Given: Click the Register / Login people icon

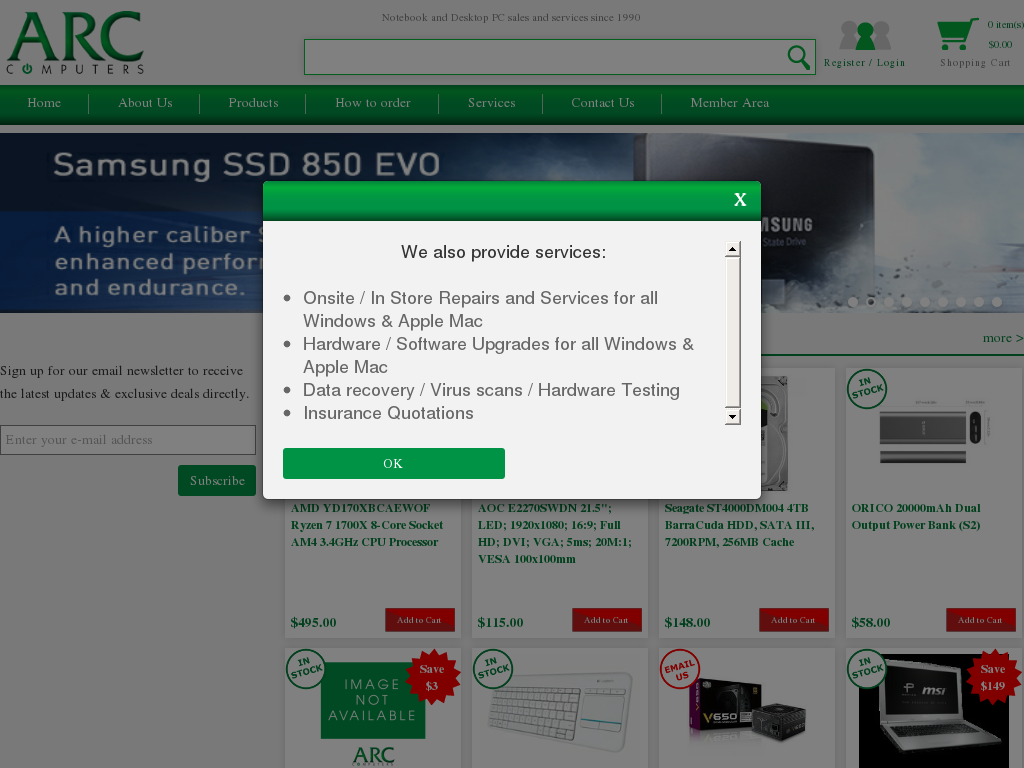Looking at the screenshot, I should [865, 35].
